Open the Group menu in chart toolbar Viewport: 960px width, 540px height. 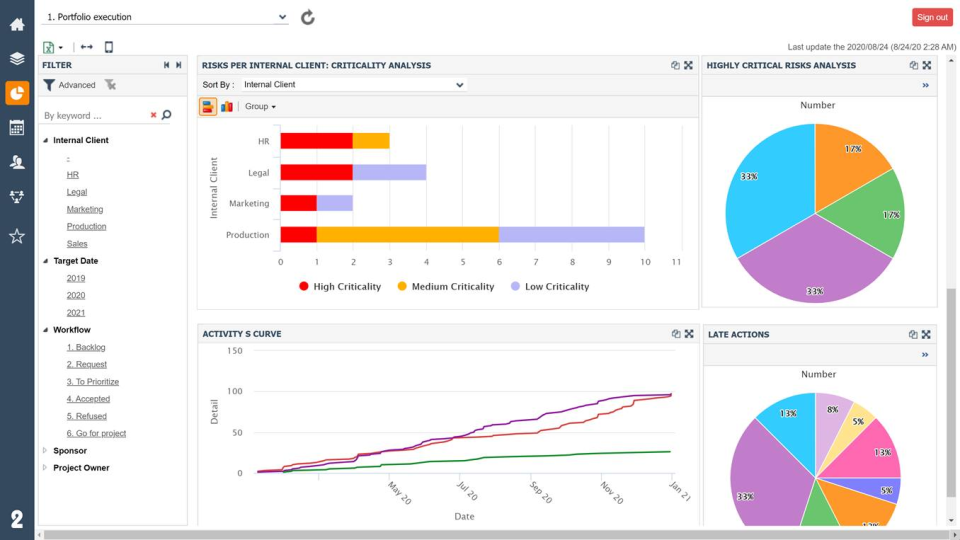click(260, 107)
